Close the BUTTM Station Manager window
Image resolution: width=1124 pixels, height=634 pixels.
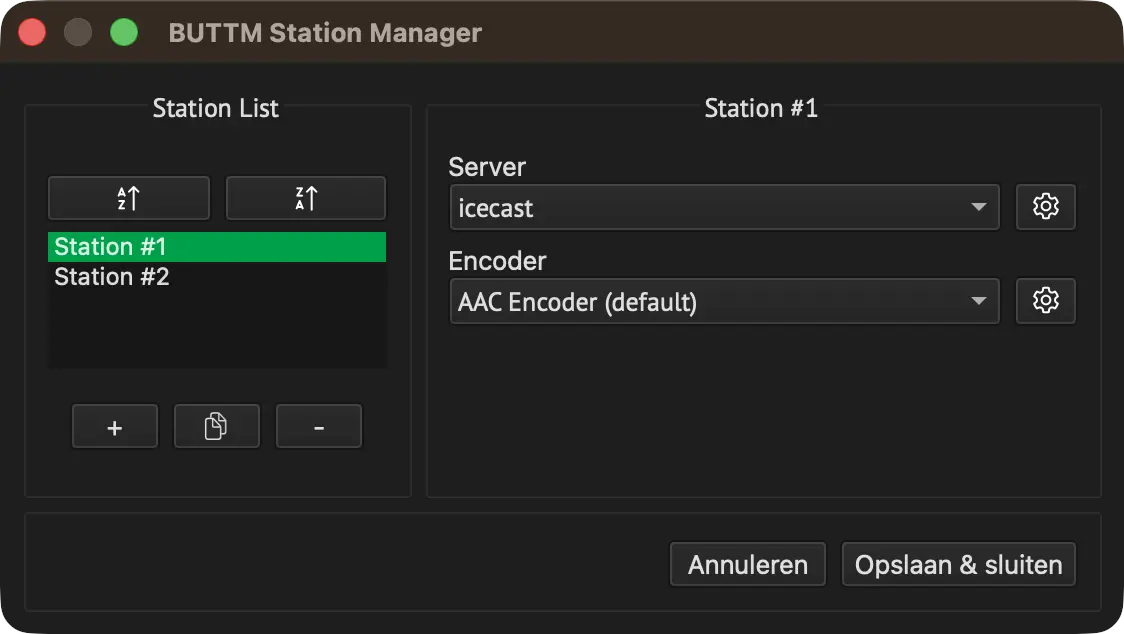(x=32, y=32)
